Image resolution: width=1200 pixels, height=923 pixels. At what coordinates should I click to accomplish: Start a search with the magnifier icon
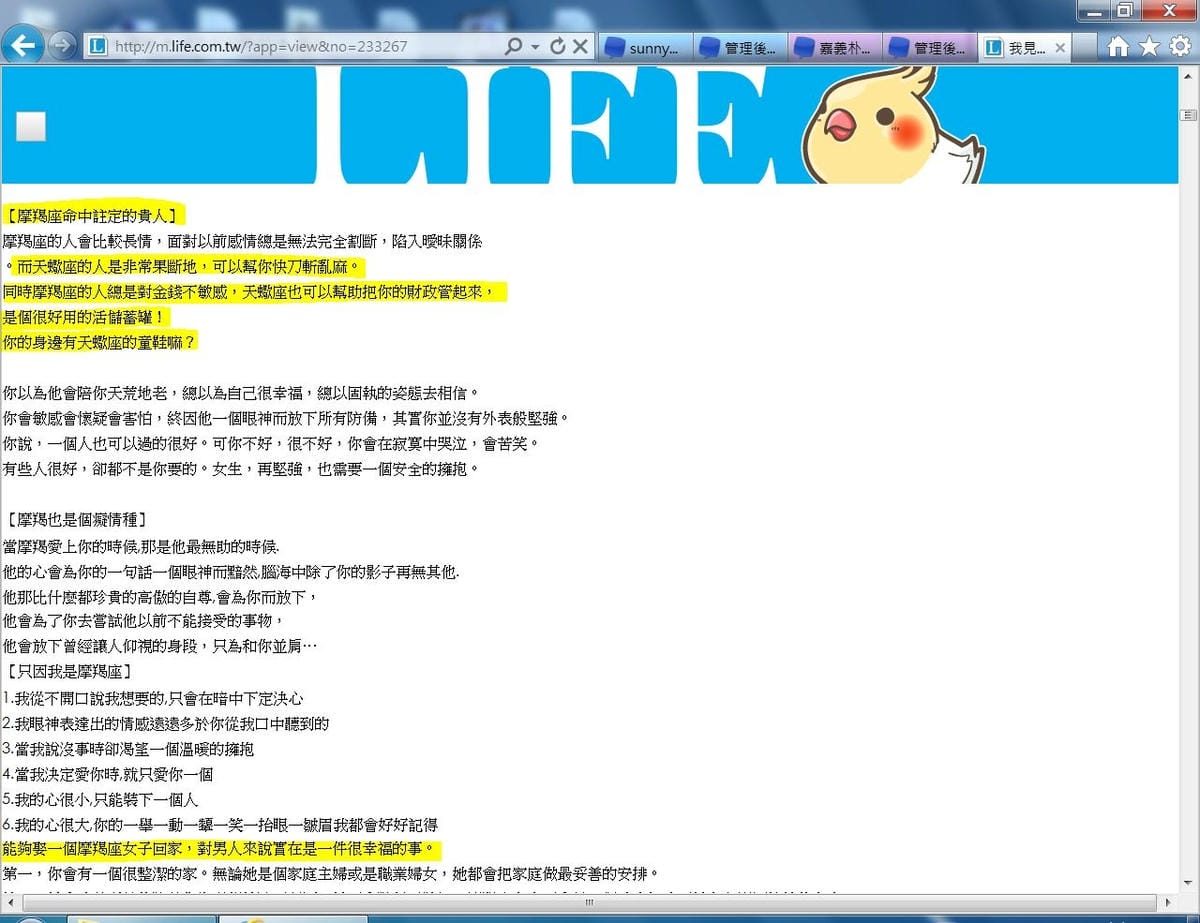coord(513,46)
